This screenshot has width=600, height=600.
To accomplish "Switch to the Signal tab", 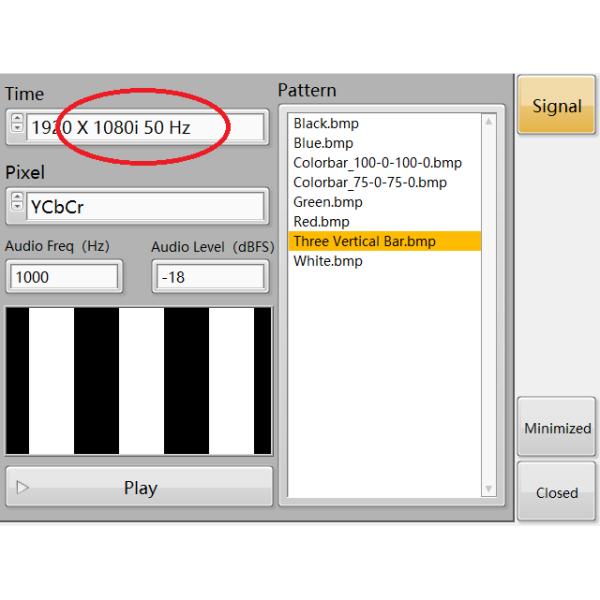I will tap(556, 105).
